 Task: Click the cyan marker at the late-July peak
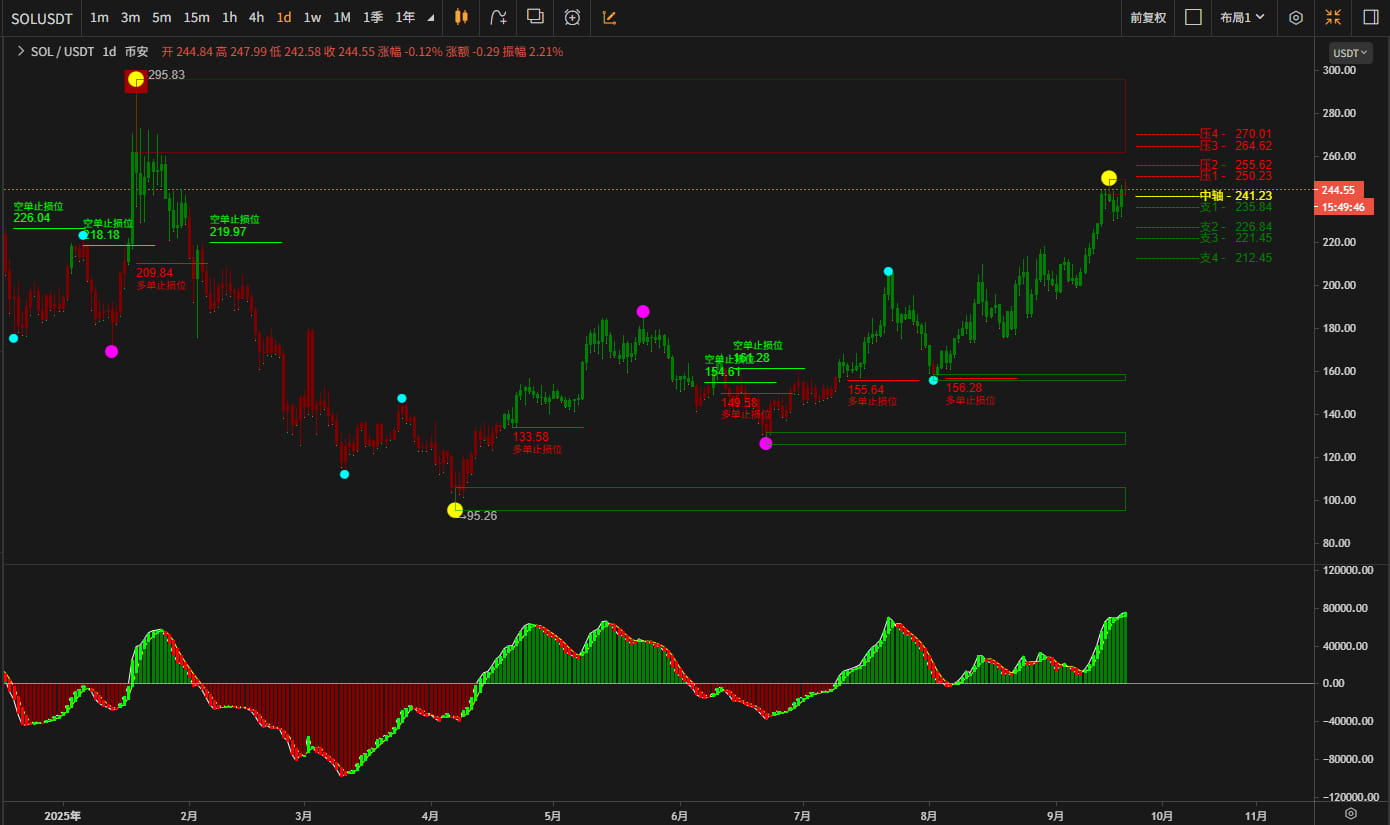coord(888,271)
